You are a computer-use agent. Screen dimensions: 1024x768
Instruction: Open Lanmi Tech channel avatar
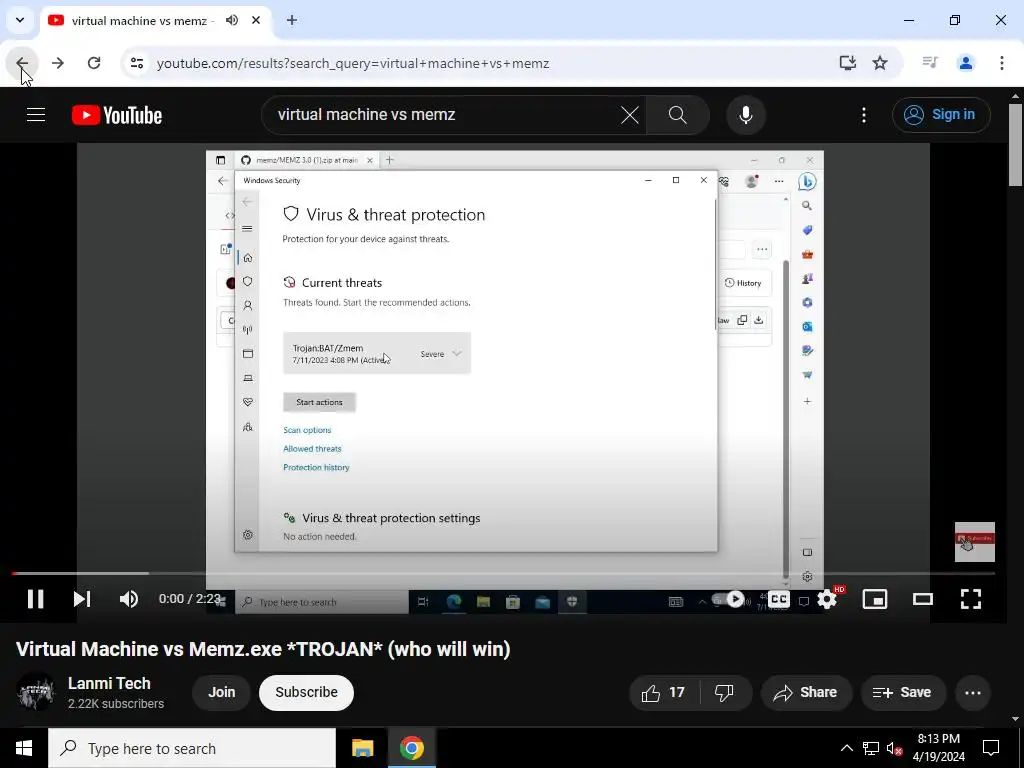pos(36,692)
